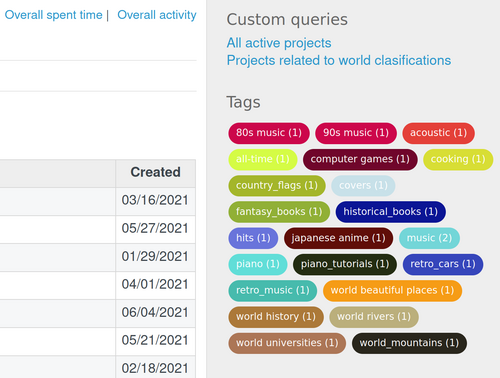This screenshot has height=378, width=500.
Task: Filter by the music (2) tag
Action: [x=429, y=238]
